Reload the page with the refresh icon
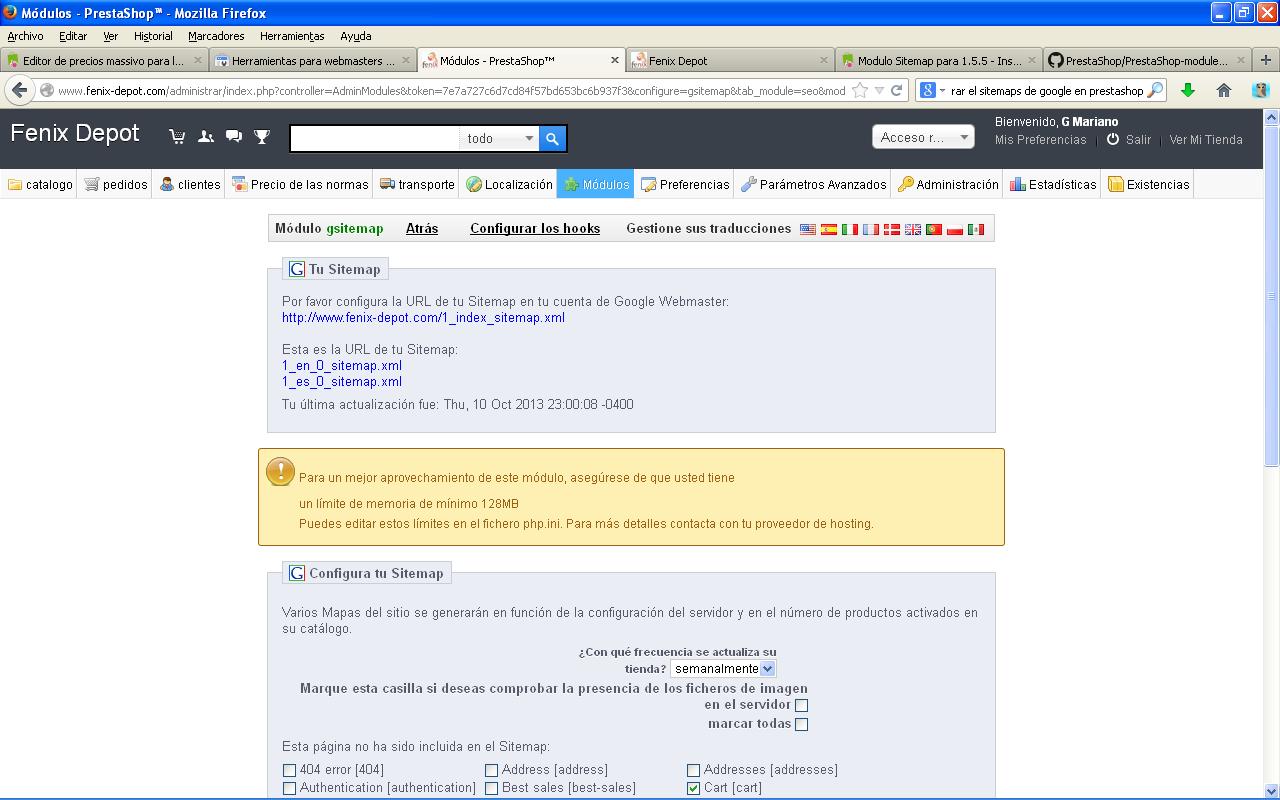The width and height of the screenshot is (1280, 800). pos(897,90)
